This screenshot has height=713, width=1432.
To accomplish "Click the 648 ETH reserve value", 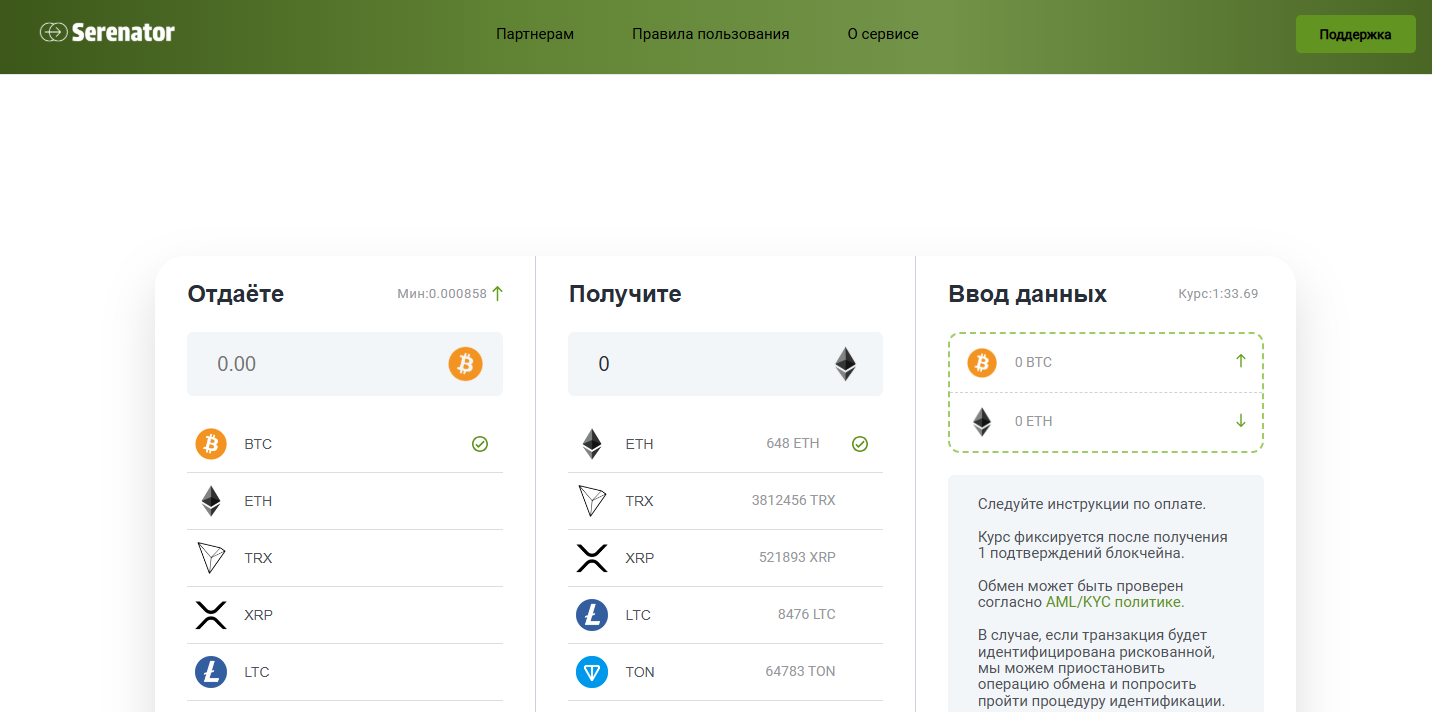I will click(793, 444).
